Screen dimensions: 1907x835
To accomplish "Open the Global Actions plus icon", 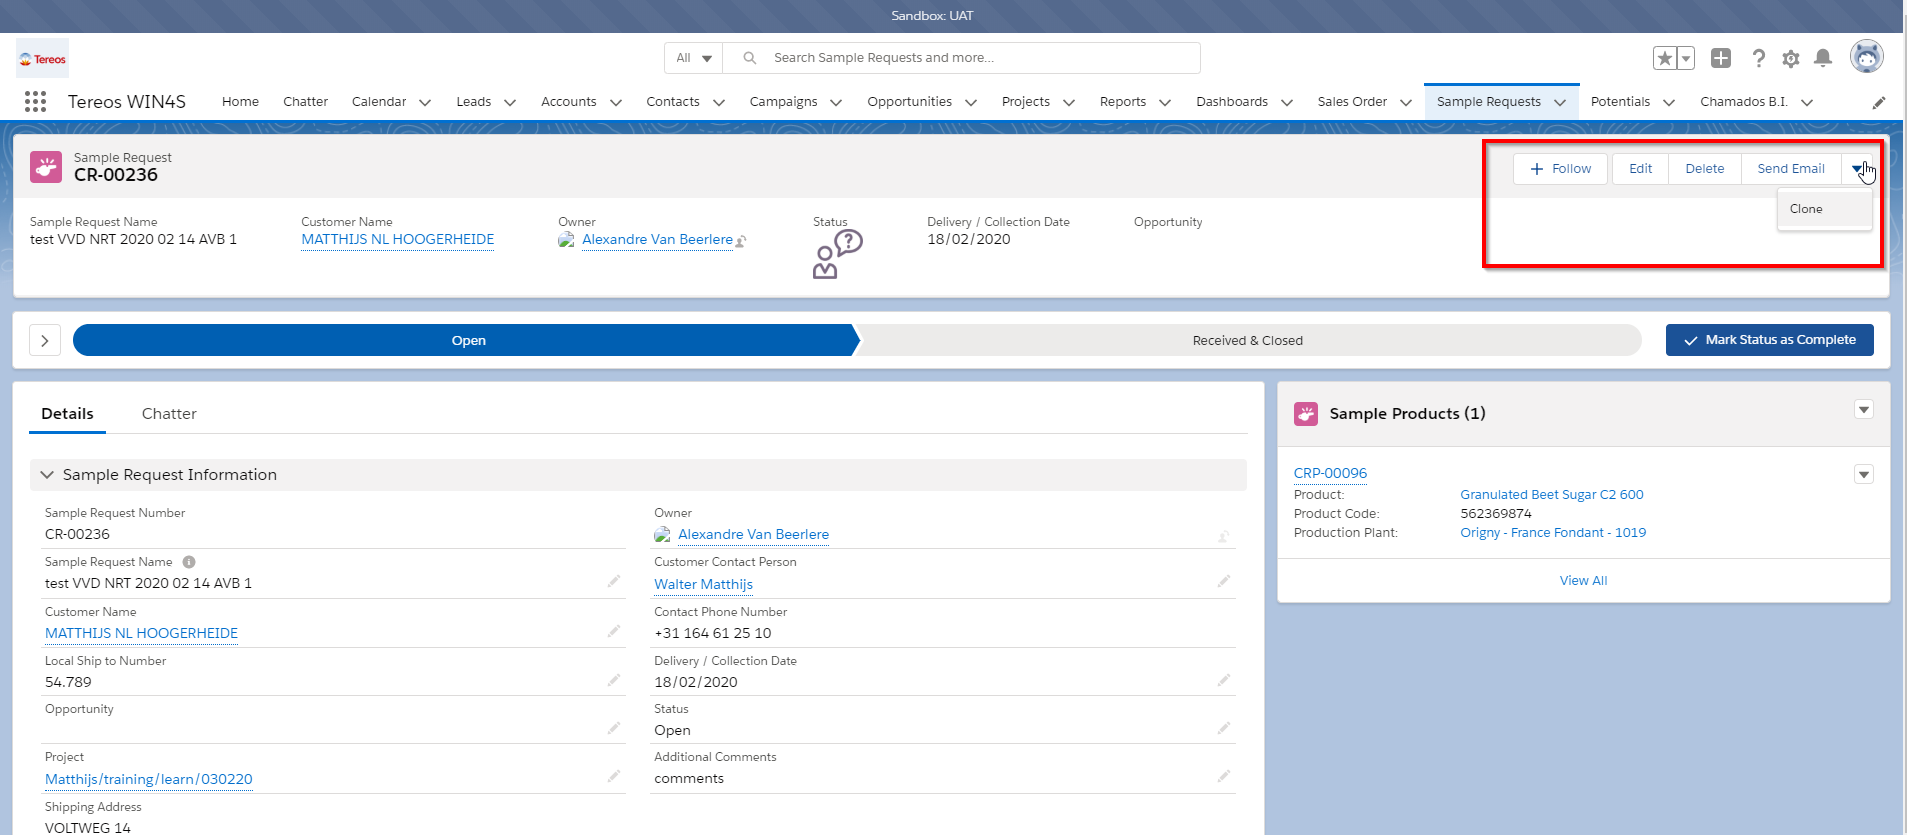I will (1720, 58).
